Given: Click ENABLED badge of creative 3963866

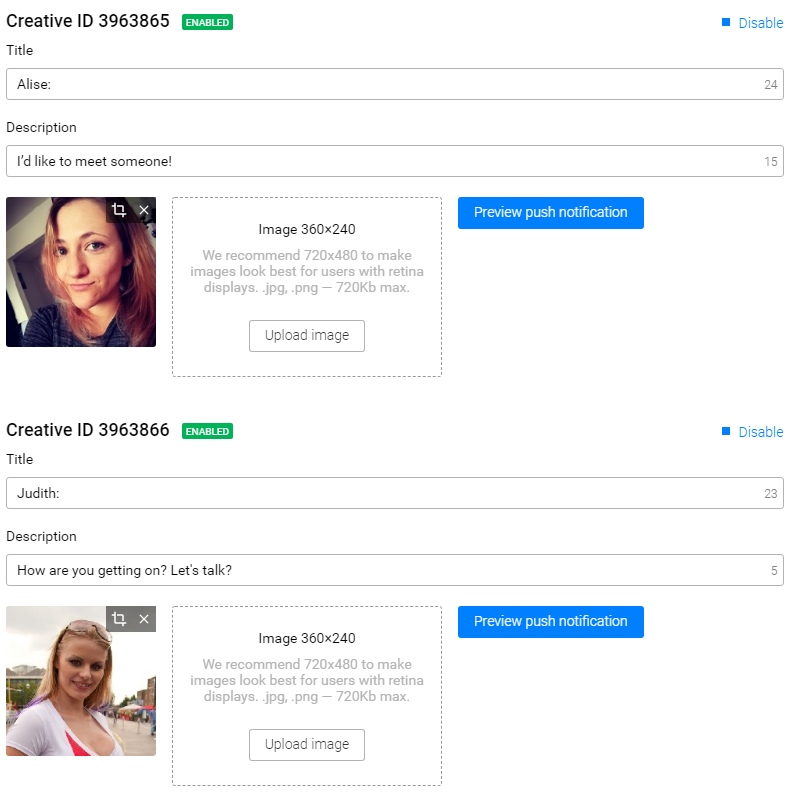Looking at the screenshot, I should [x=207, y=431].
